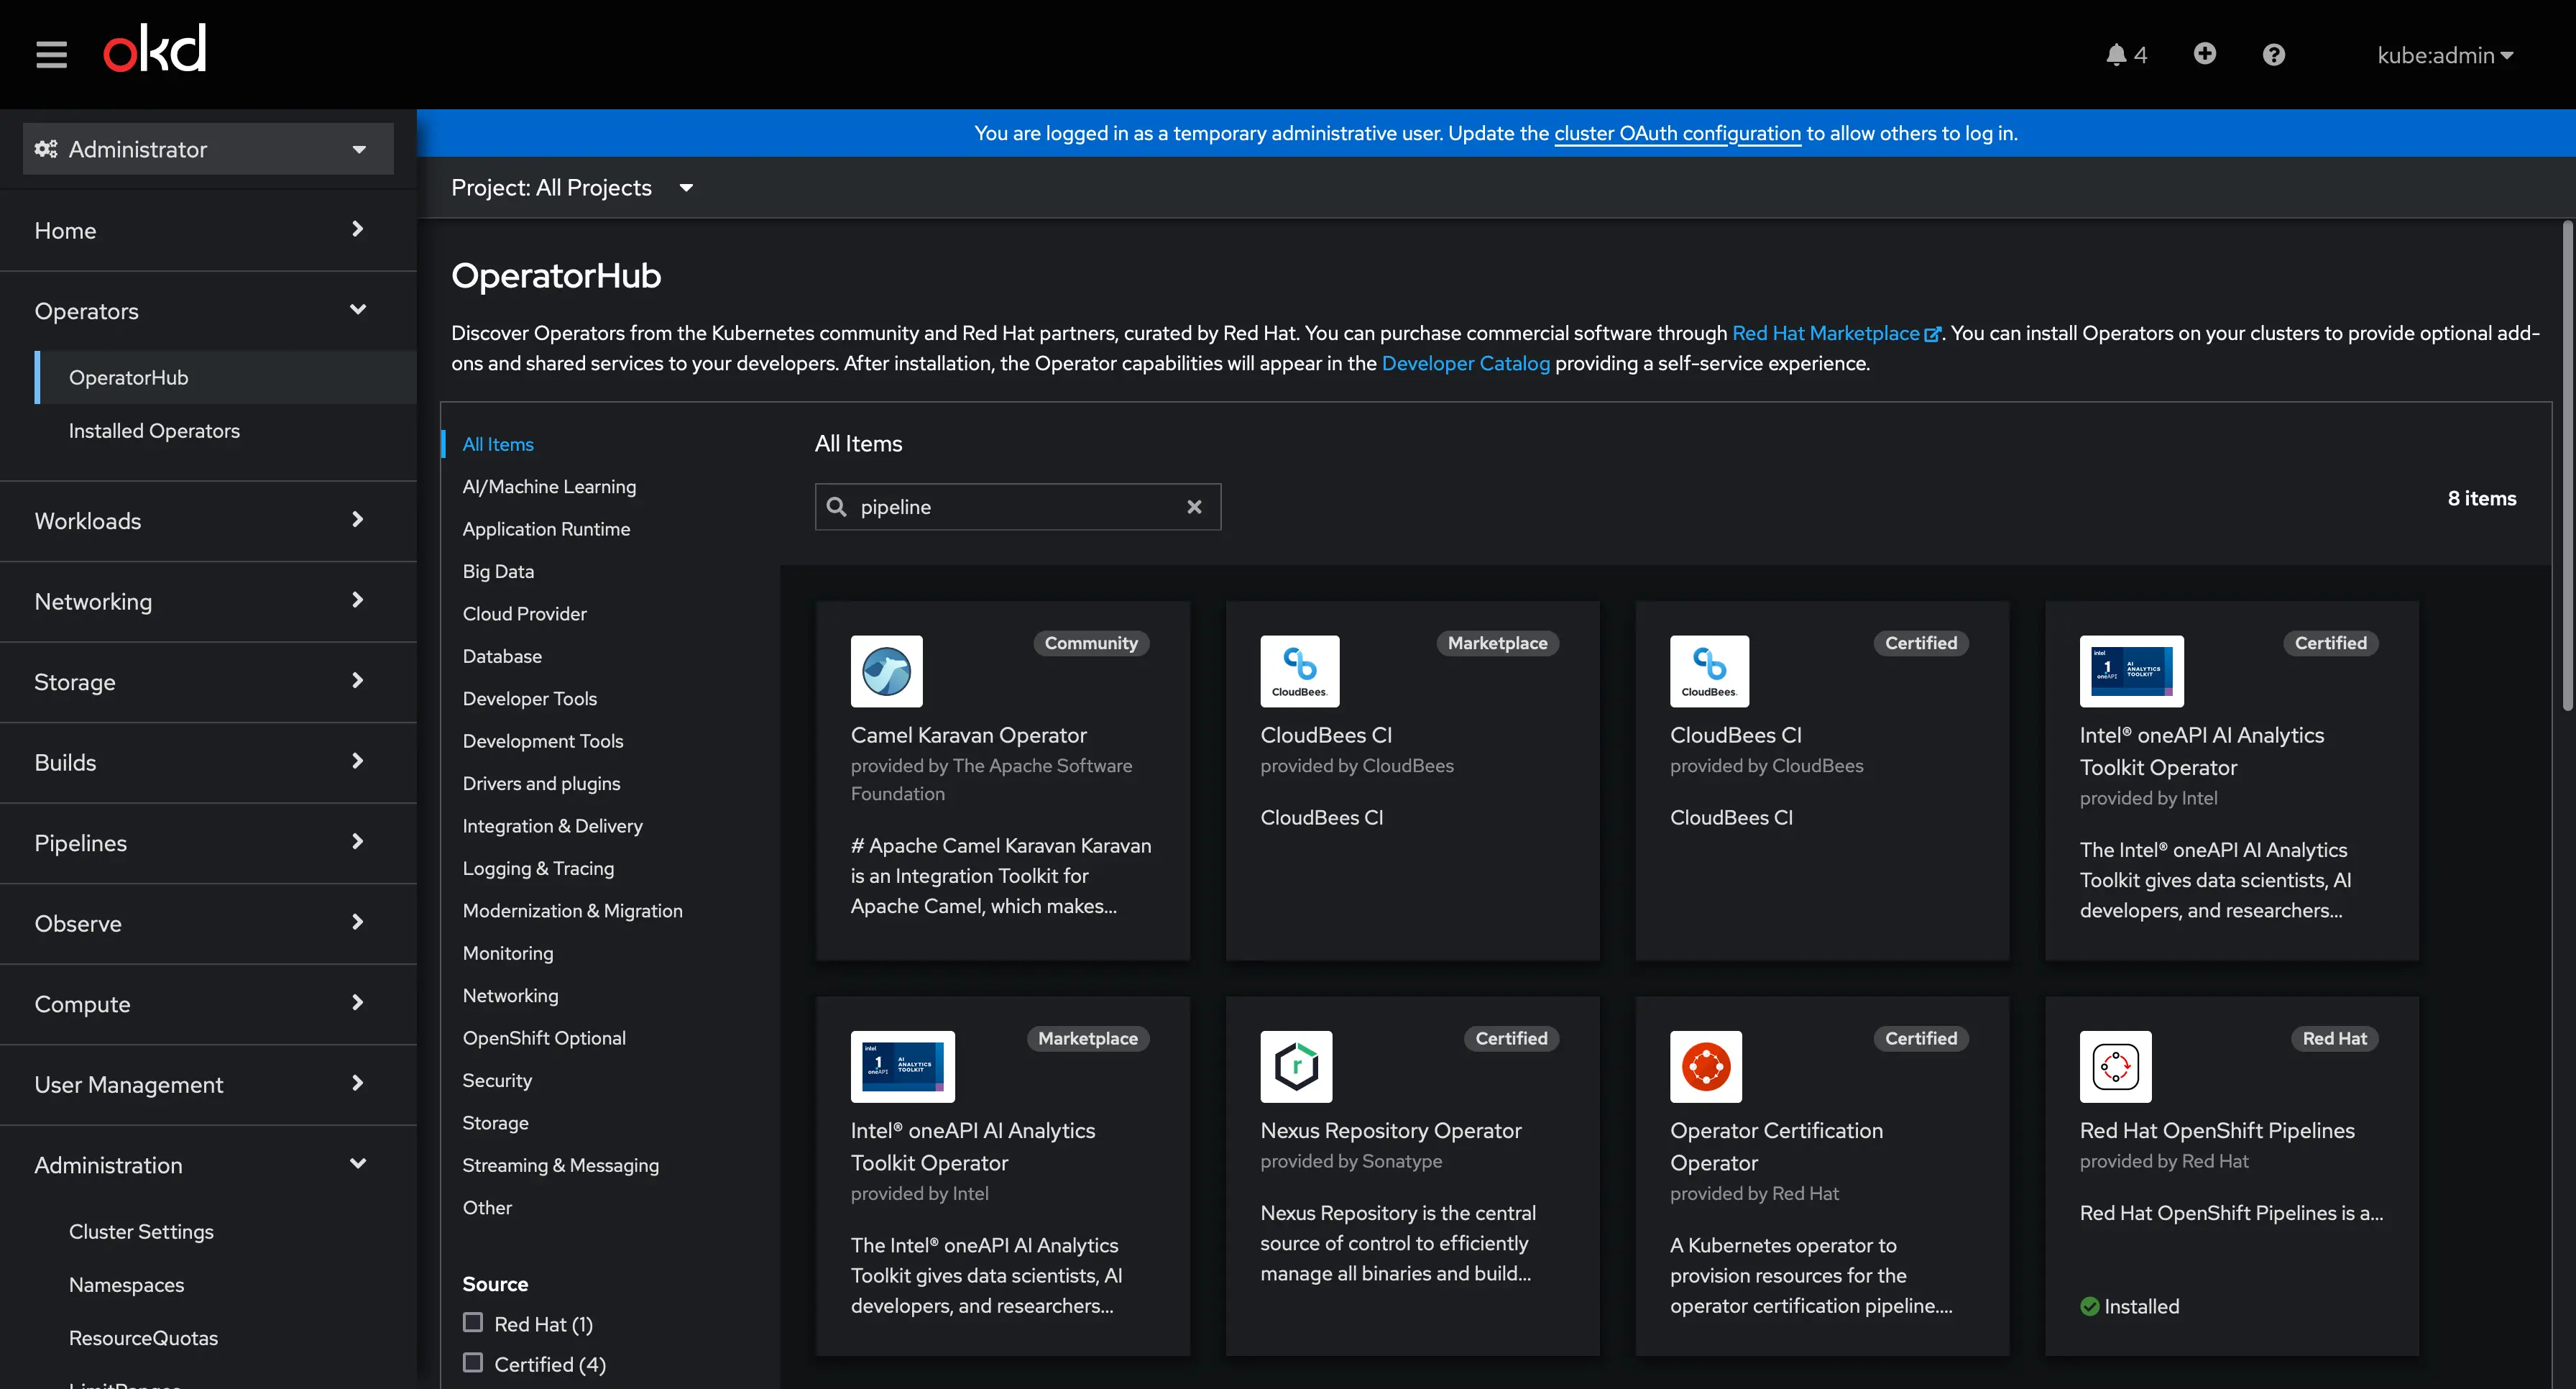2576x1389 pixels.
Task: Filter by Big Data category
Action: click(x=498, y=571)
